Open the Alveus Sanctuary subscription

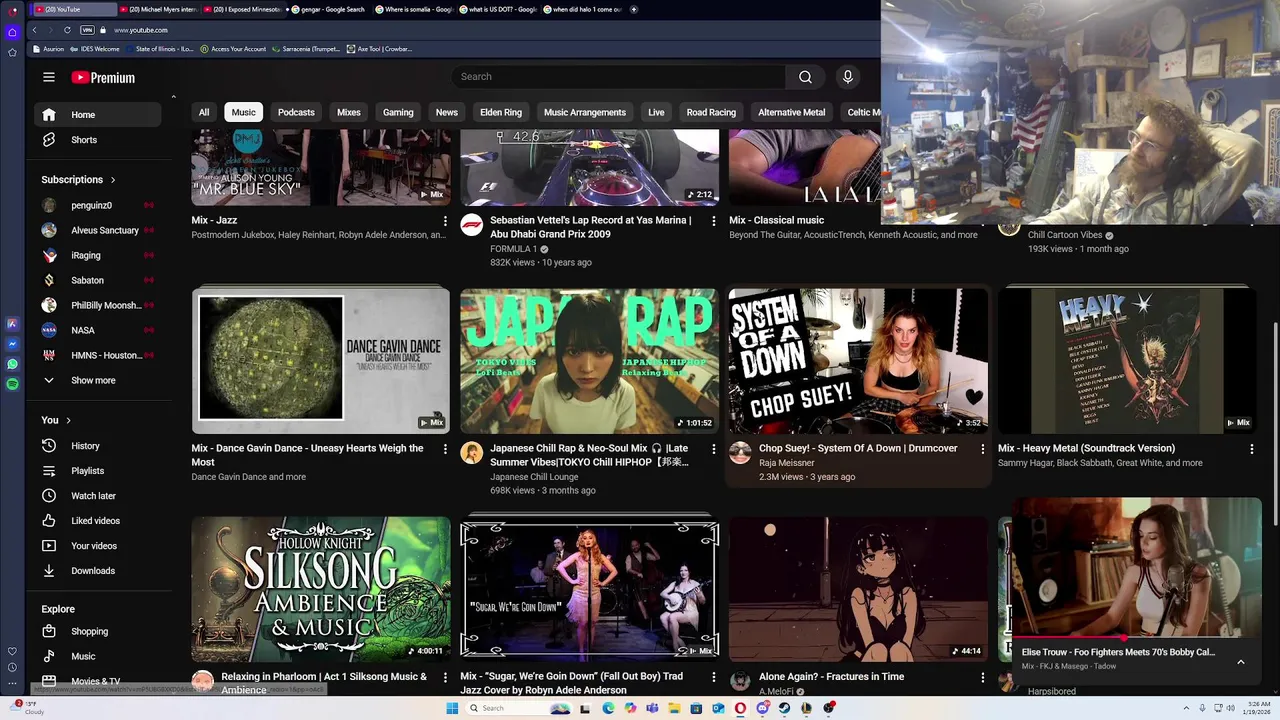[97, 231]
